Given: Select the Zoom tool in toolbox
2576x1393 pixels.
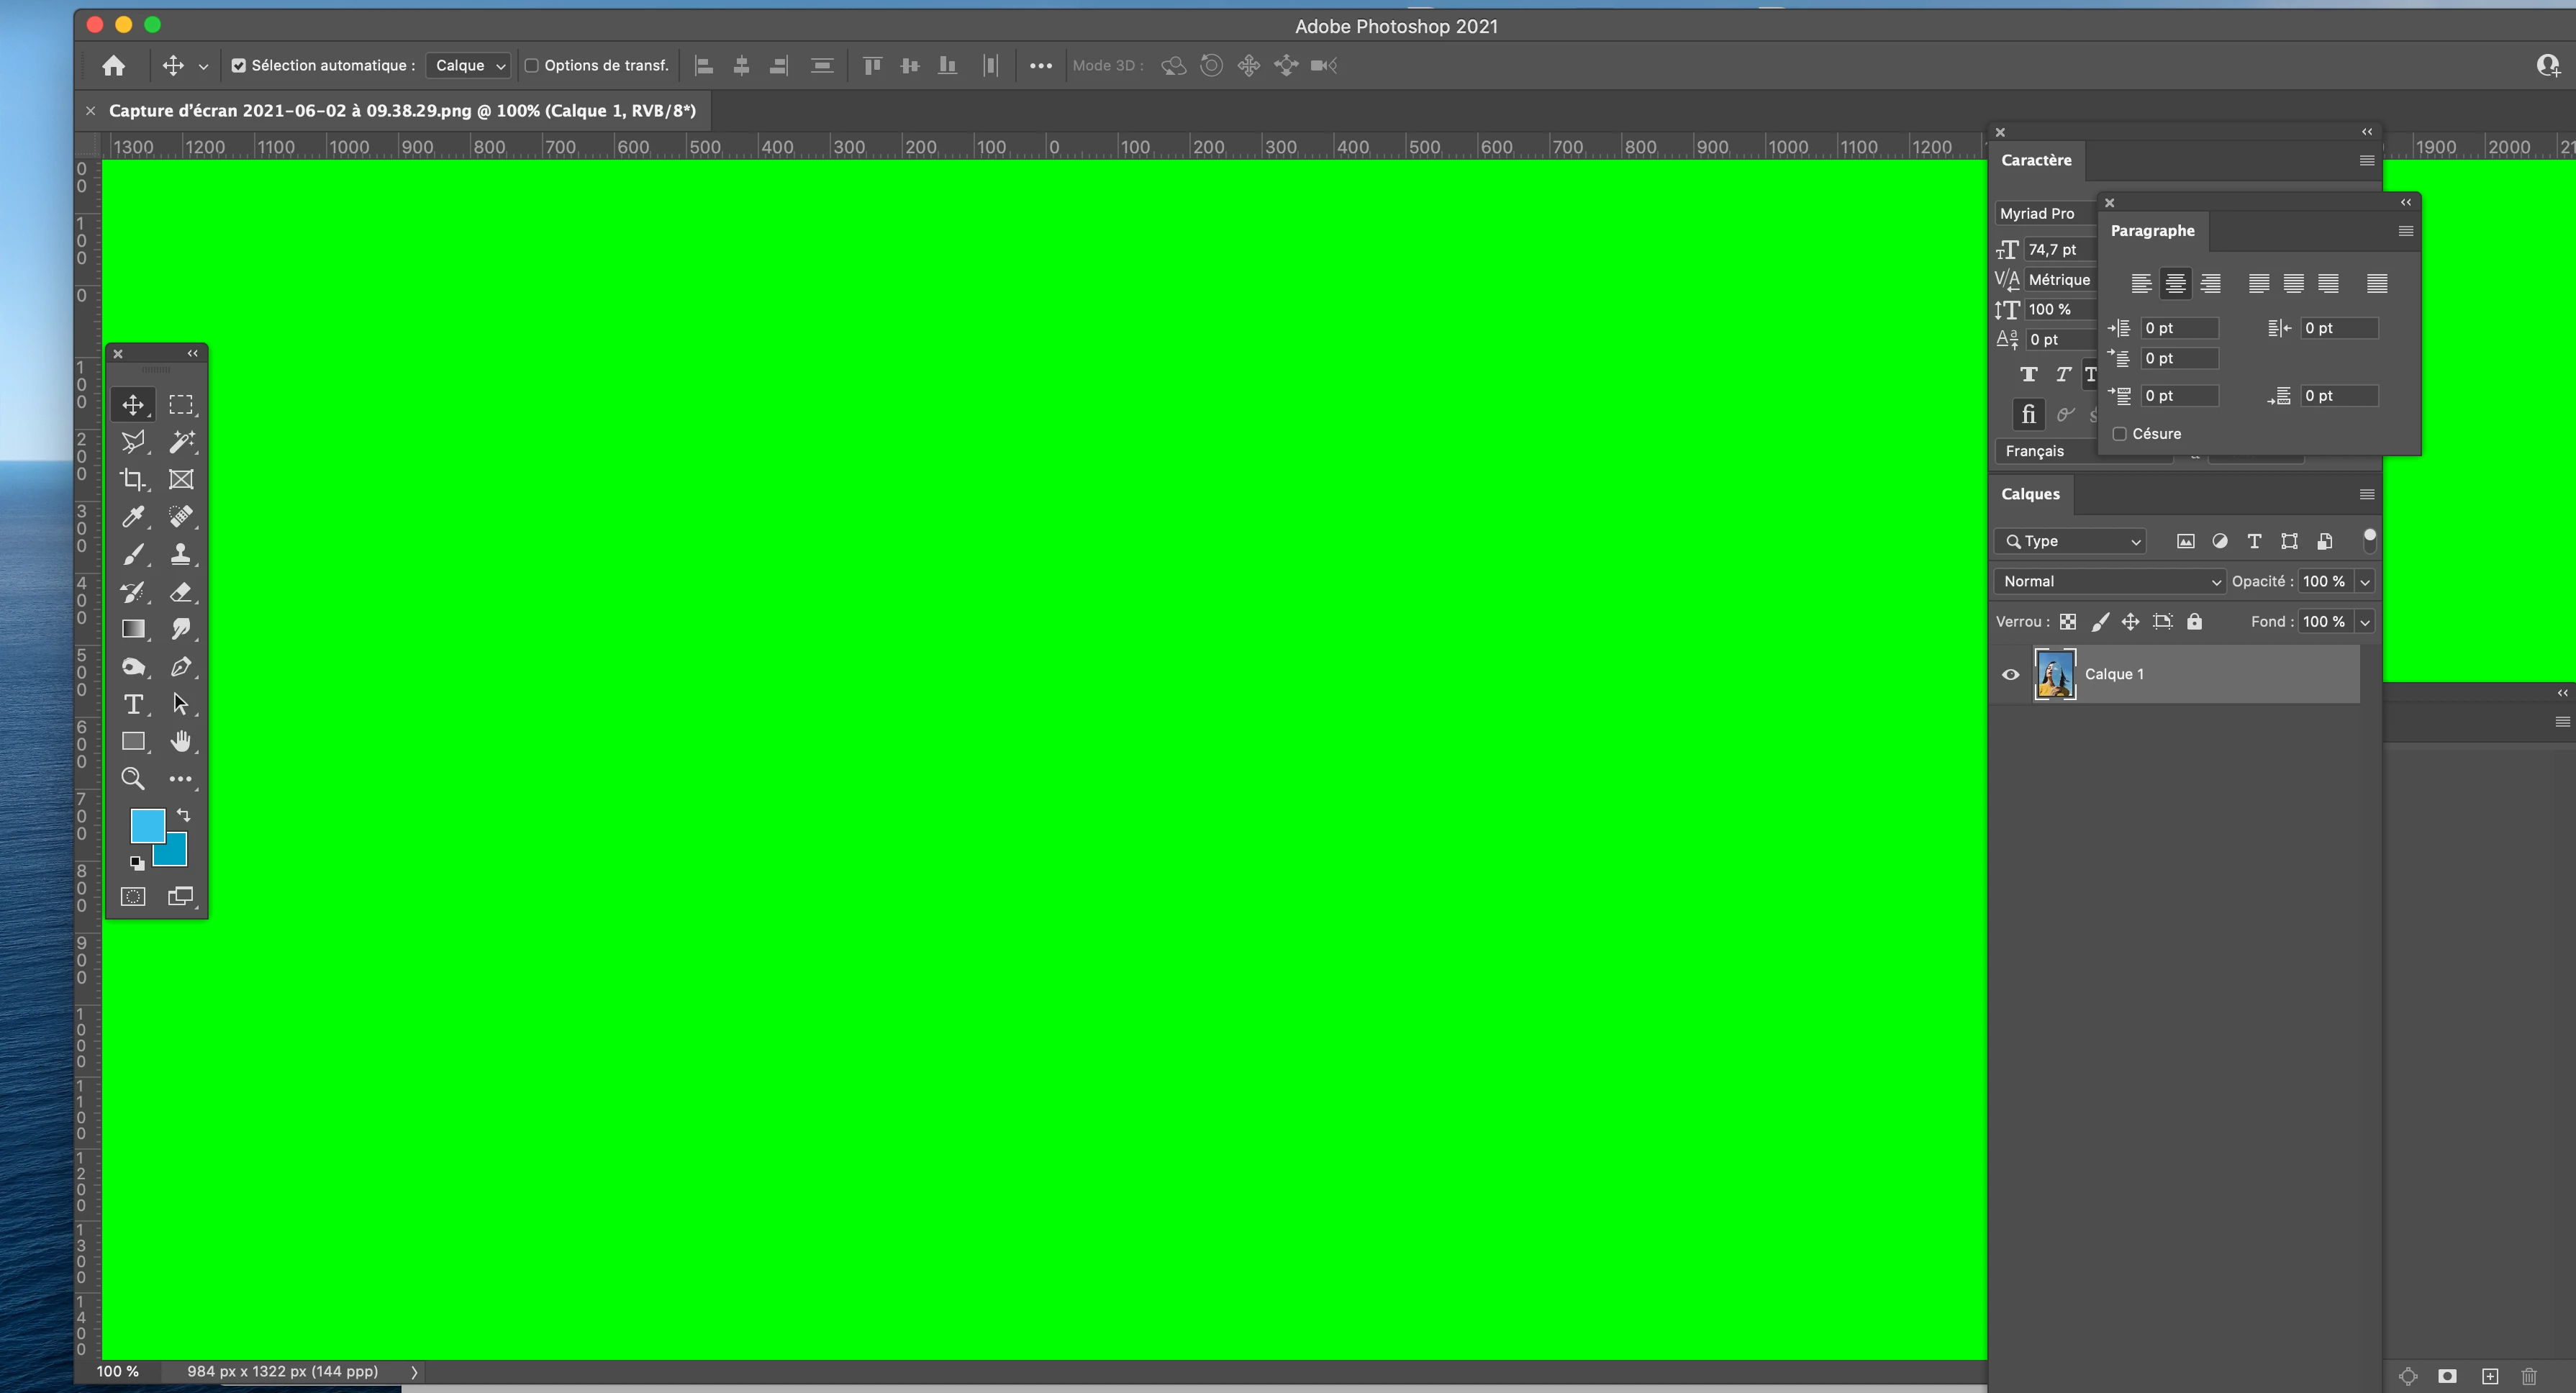Looking at the screenshot, I should (x=132, y=779).
